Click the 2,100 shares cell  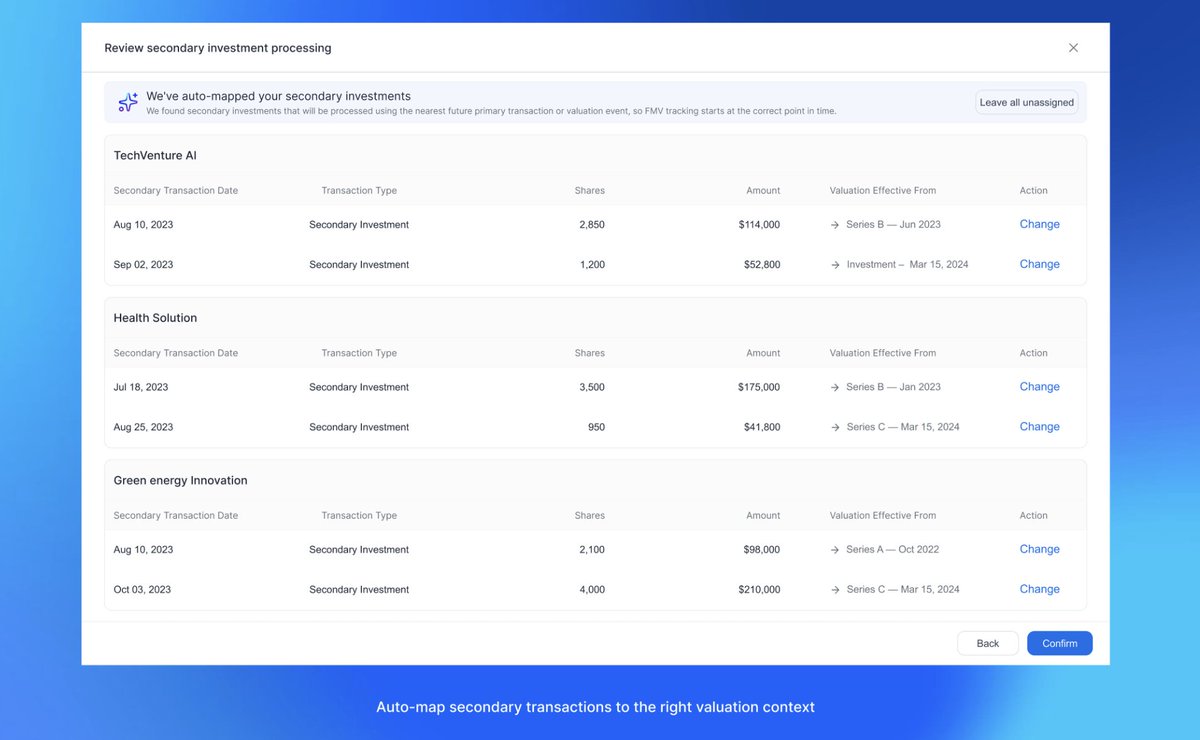(x=592, y=550)
